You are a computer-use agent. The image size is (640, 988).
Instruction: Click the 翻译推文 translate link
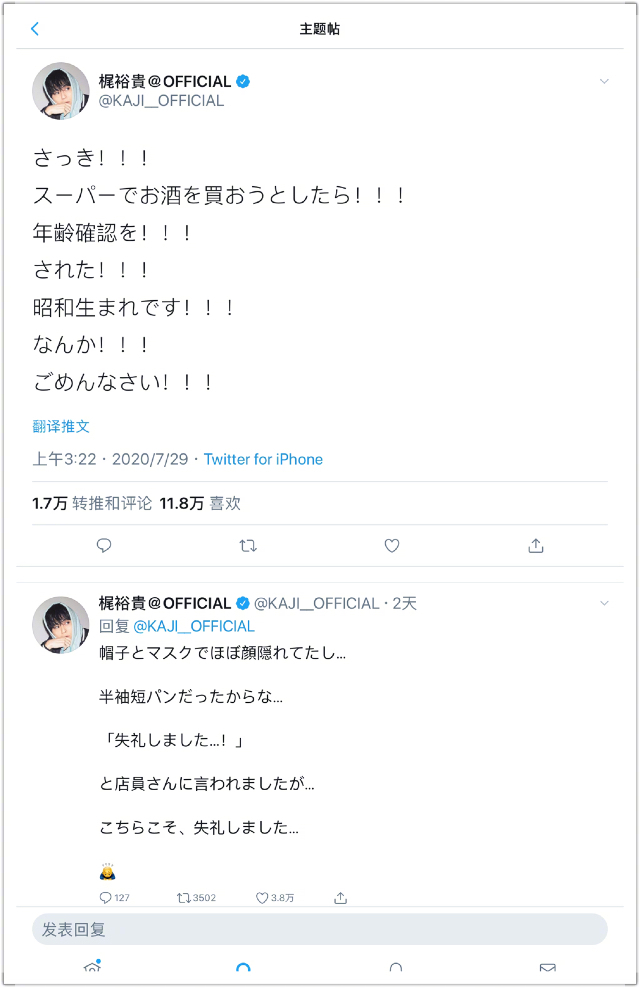[x=61, y=426]
